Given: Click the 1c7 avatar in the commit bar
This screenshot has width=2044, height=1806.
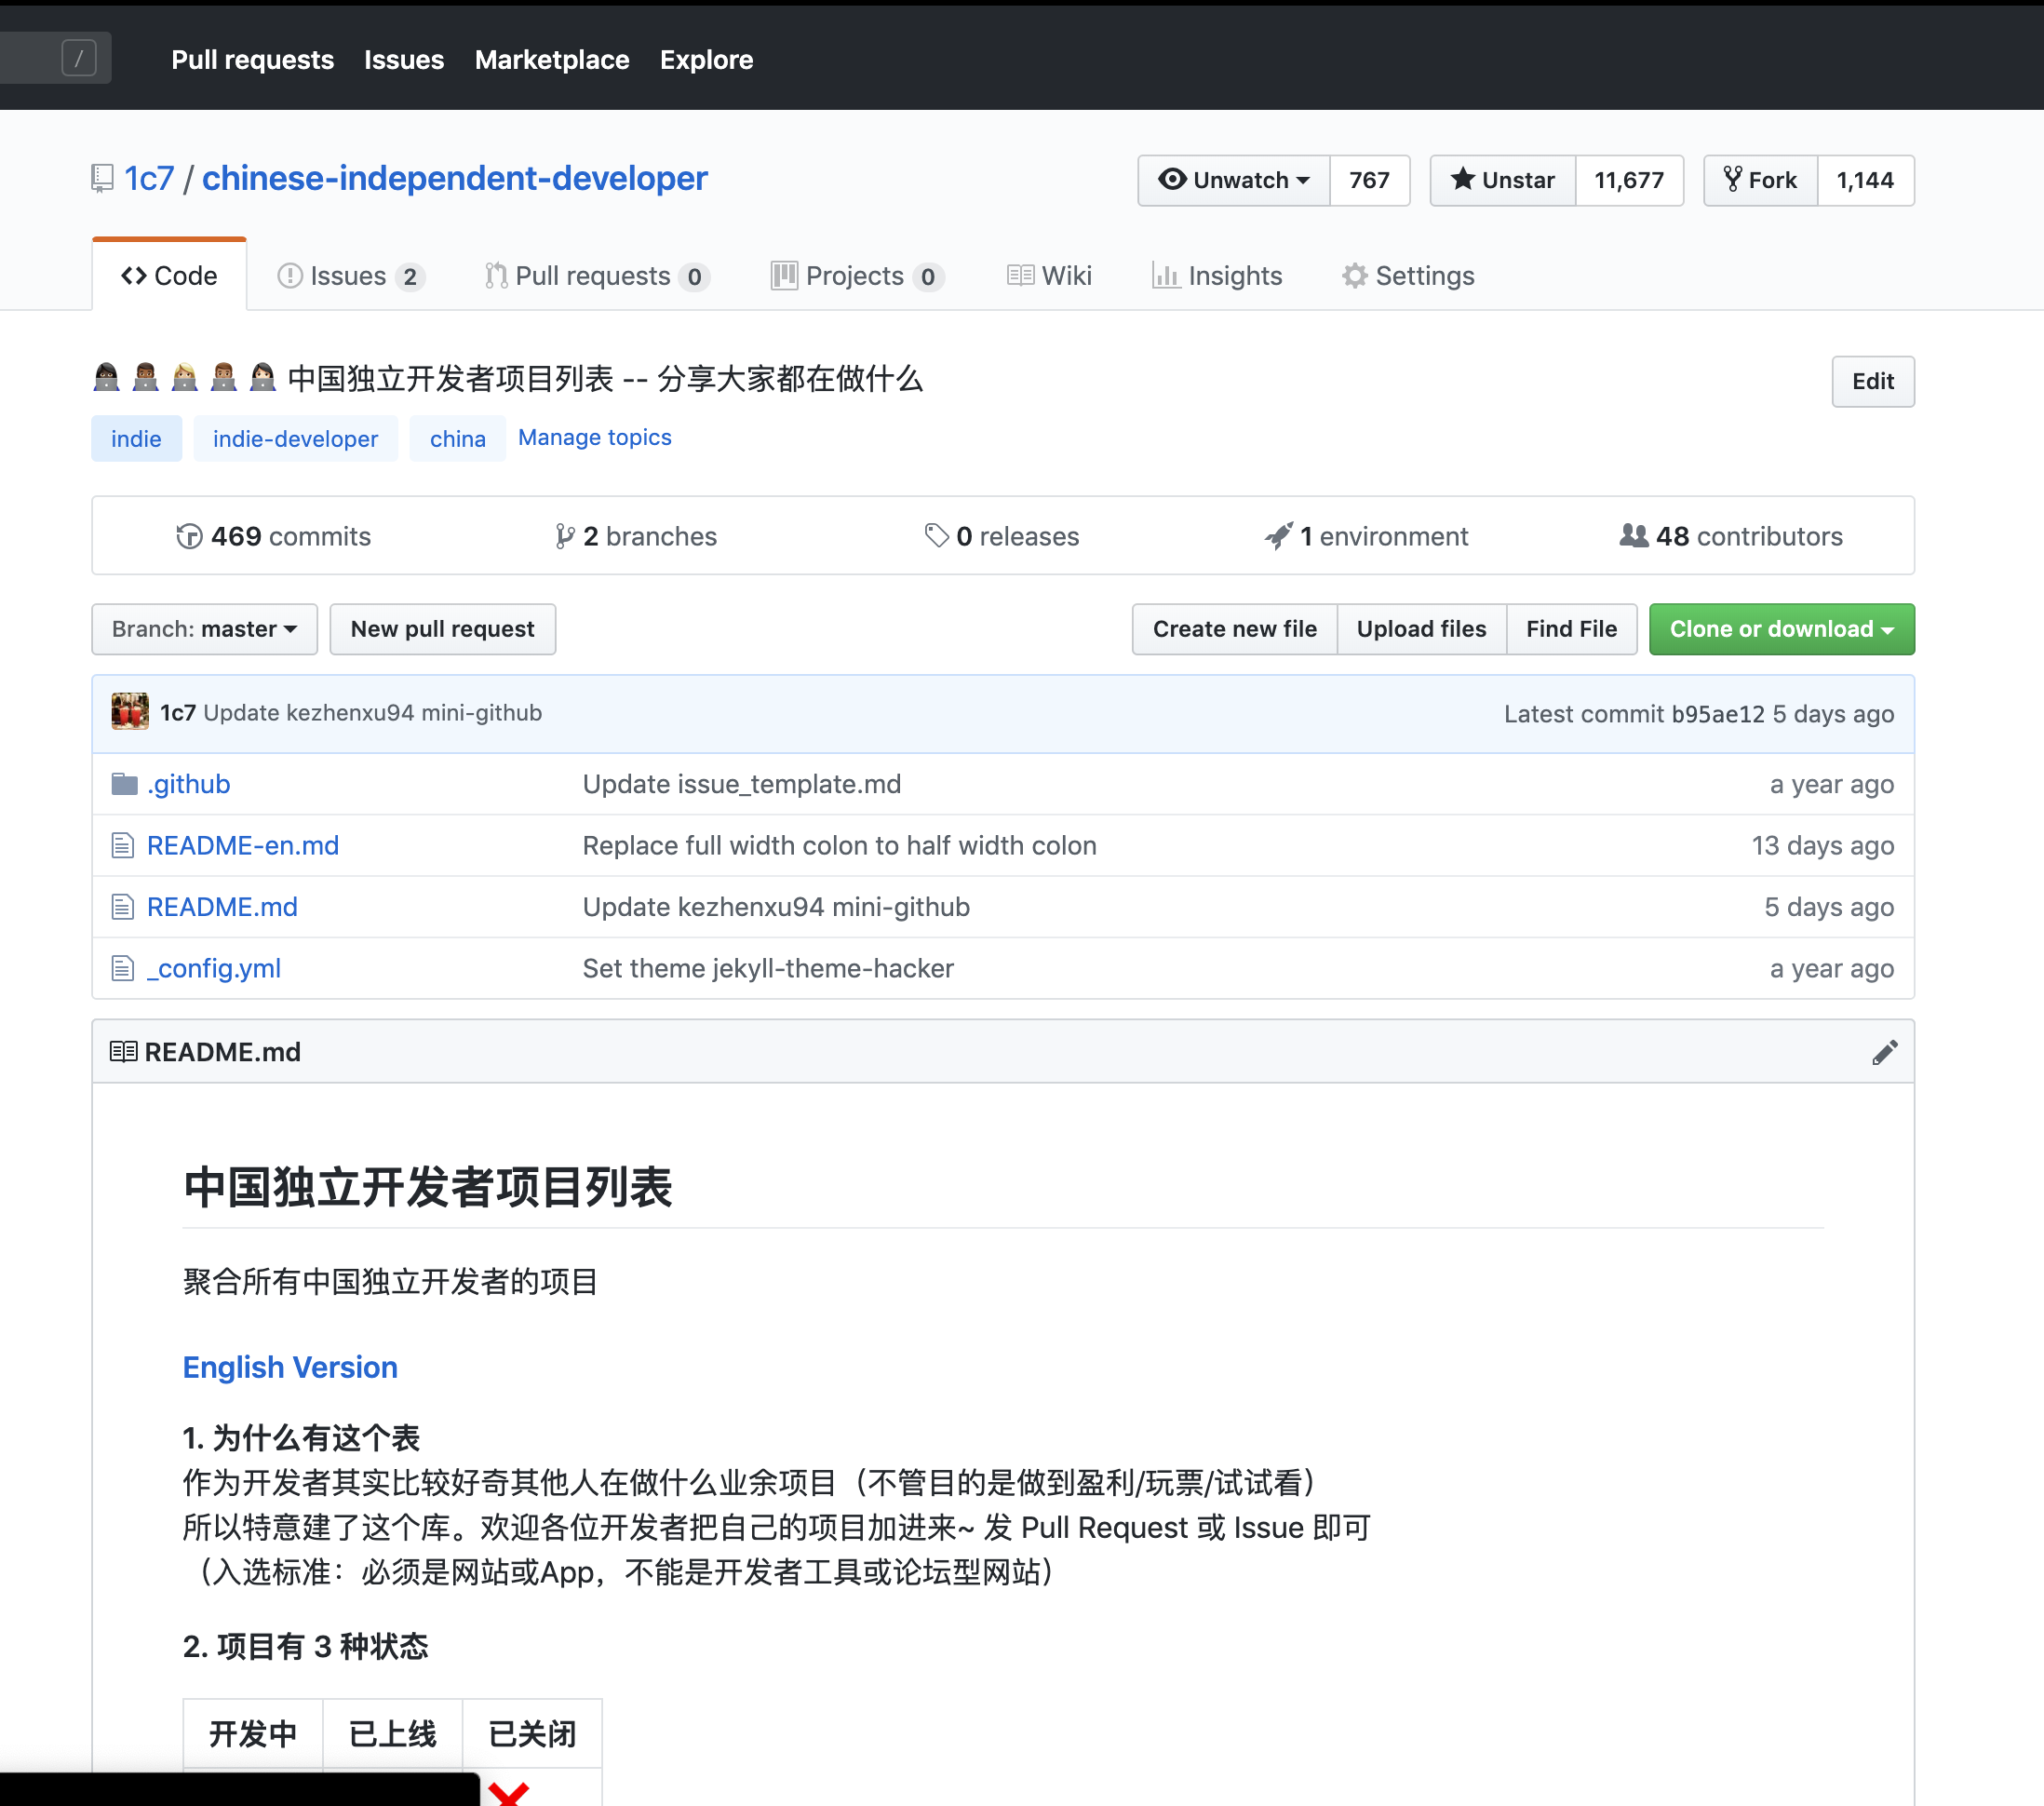Looking at the screenshot, I should pyautogui.click(x=130, y=712).
